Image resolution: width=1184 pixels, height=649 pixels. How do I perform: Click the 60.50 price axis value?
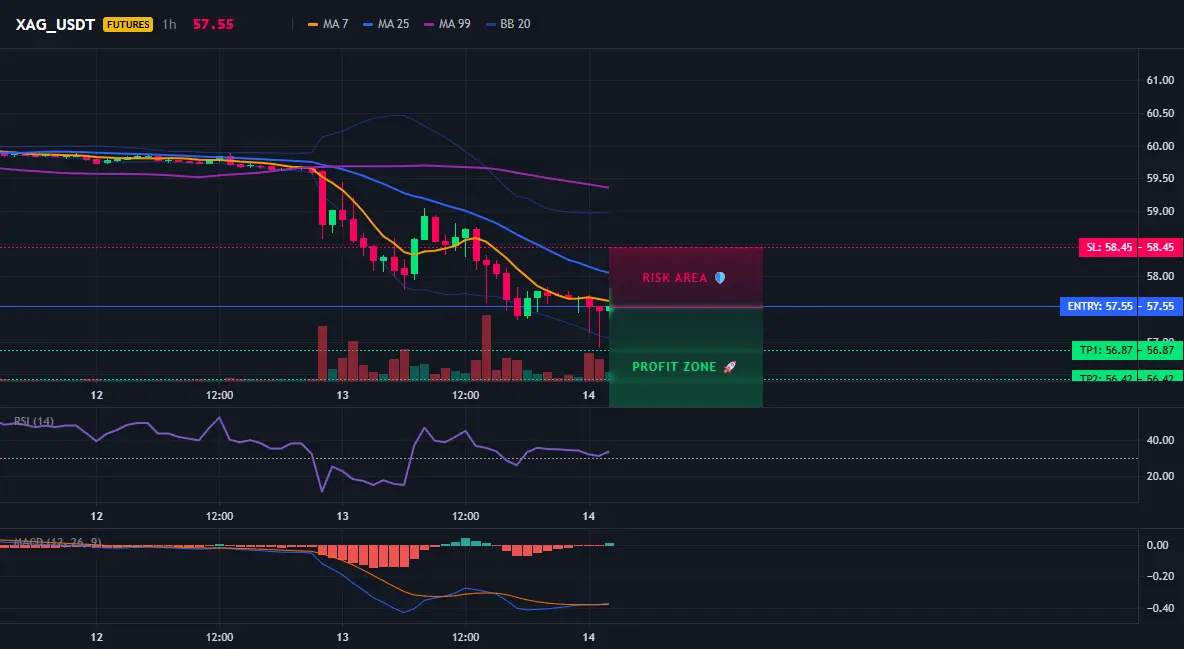1160,113
